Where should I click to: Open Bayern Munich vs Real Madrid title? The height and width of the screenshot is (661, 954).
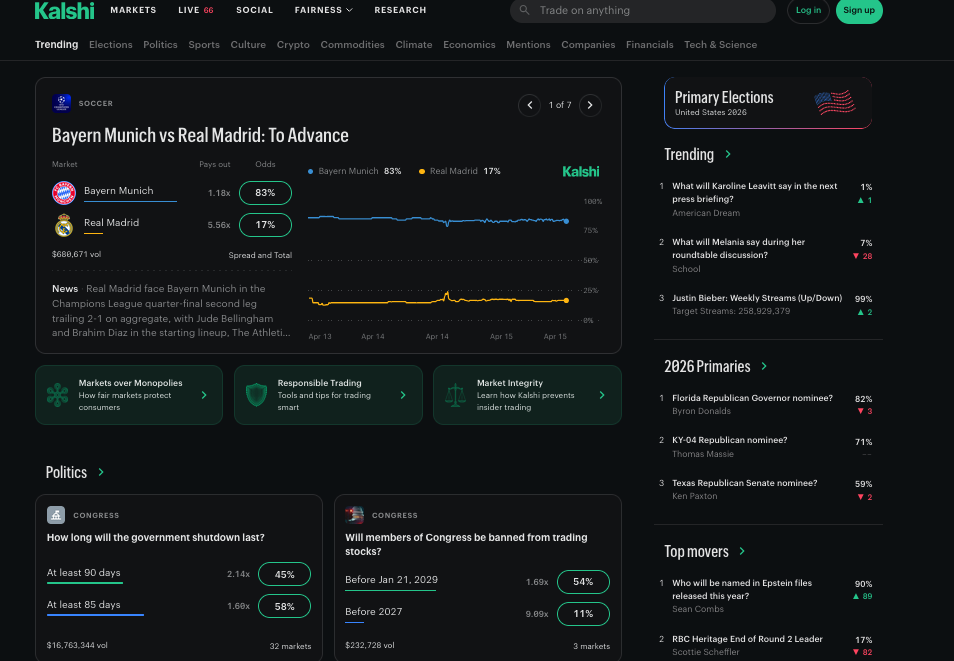tap(200, 135)
